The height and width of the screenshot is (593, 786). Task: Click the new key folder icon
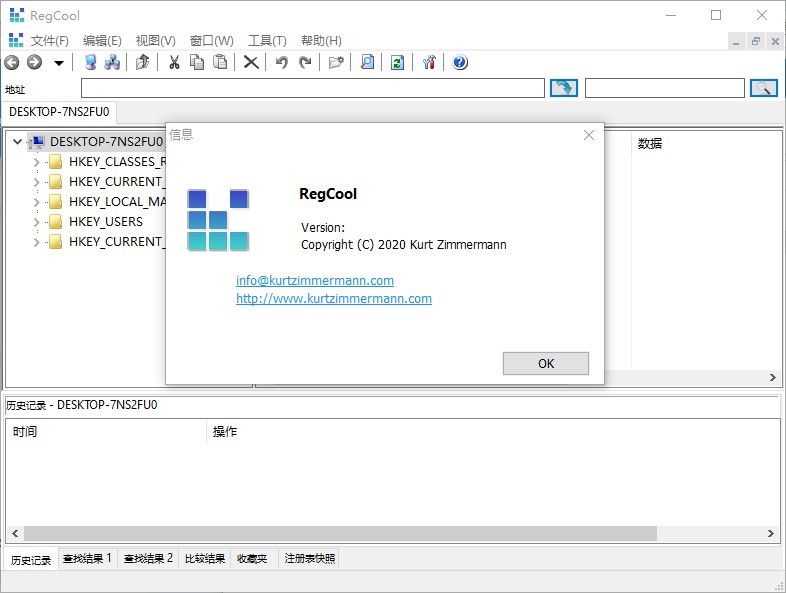point(336,62)
